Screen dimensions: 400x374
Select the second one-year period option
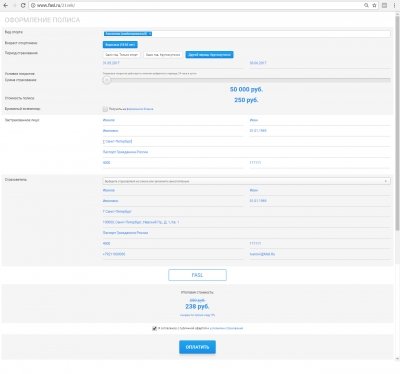(x=163, y=55)
